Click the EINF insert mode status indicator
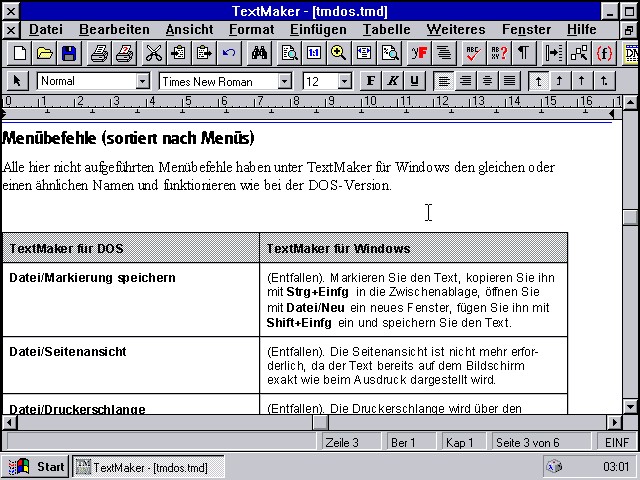 point(617,442)
